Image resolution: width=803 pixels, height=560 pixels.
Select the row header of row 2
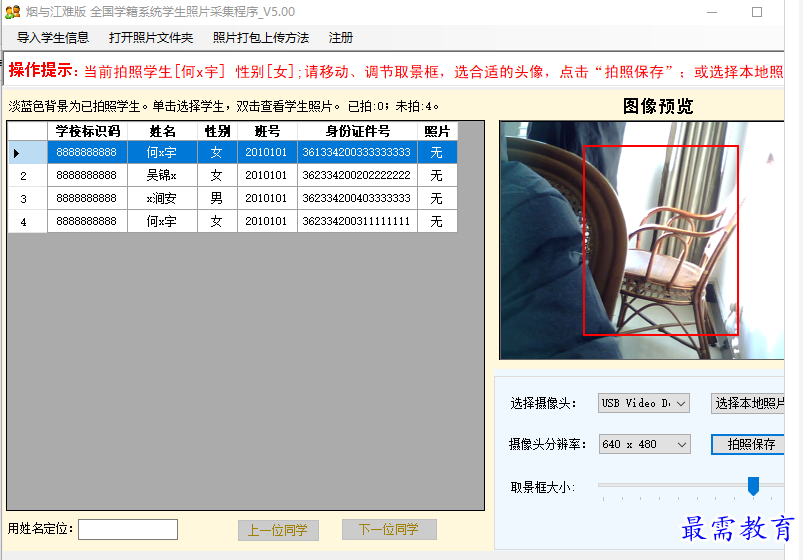coord(28,175)
